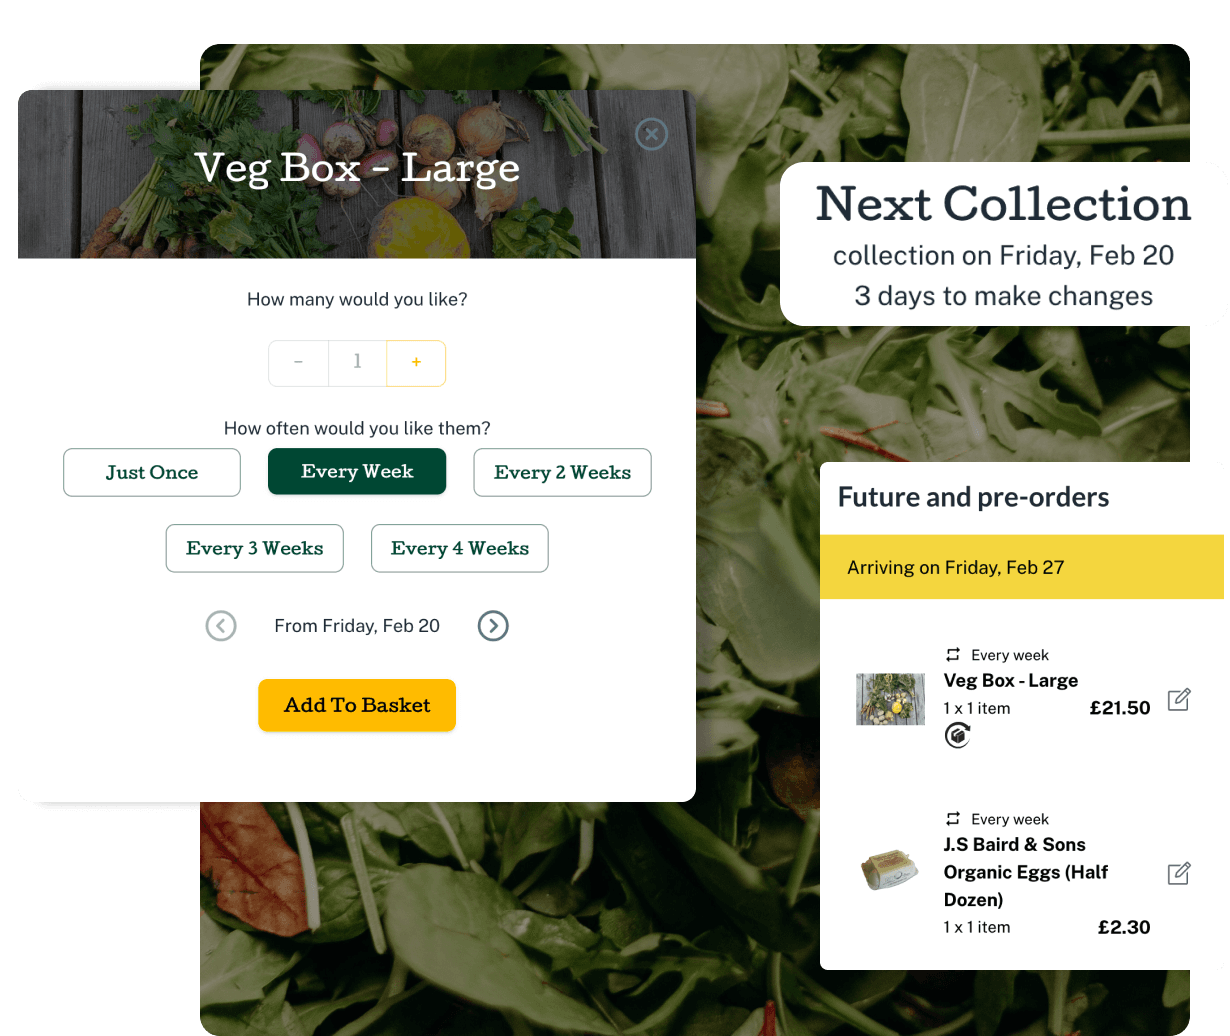Select the Just Once frequency
This screenshot has height=1036, width=1230.
click(152, 472)
